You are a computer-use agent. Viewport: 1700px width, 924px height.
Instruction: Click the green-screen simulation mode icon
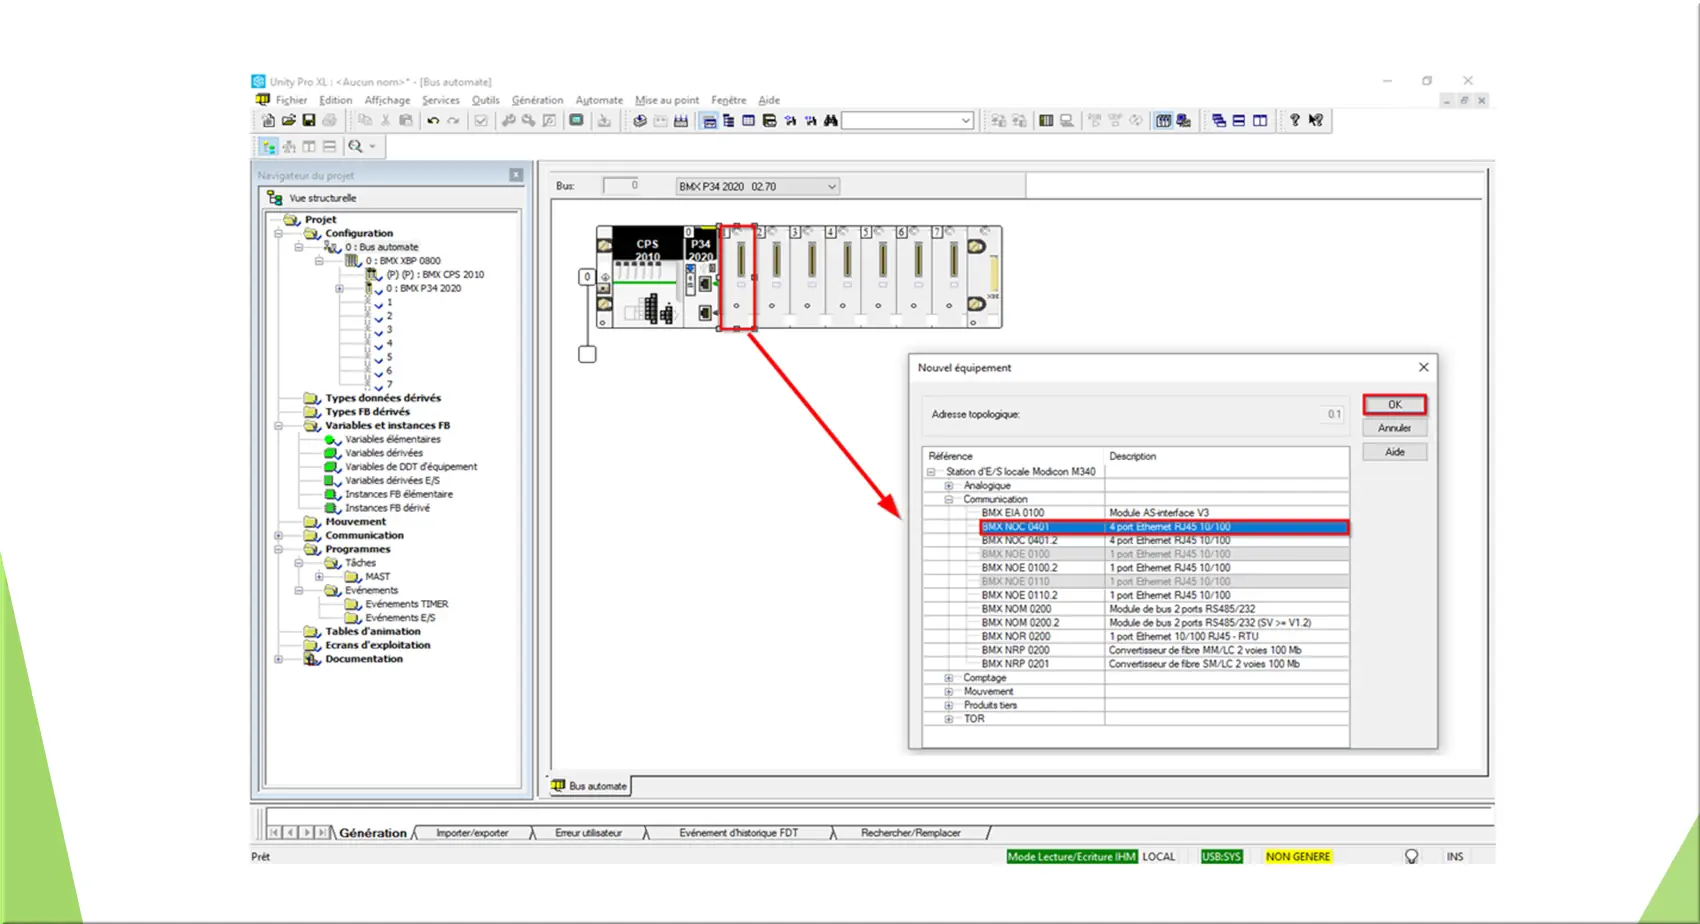(x=576, y=121)
